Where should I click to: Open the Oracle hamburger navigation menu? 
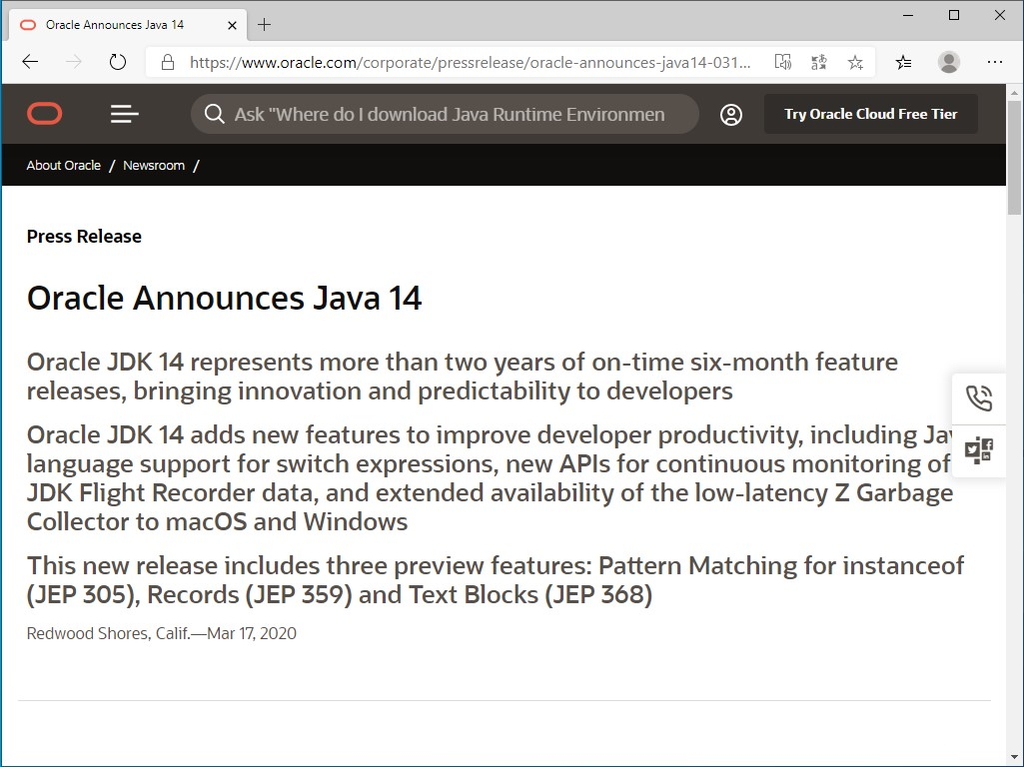coord(124,114)
